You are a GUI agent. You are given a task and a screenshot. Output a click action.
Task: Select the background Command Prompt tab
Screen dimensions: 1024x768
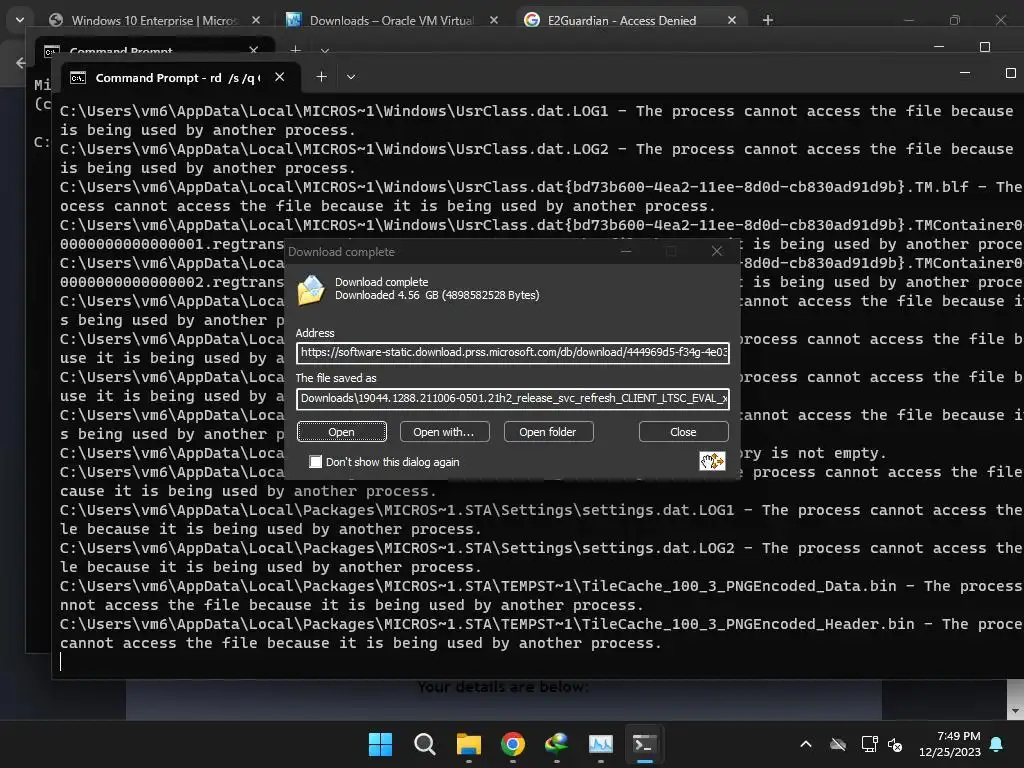(x=121, y=50)
